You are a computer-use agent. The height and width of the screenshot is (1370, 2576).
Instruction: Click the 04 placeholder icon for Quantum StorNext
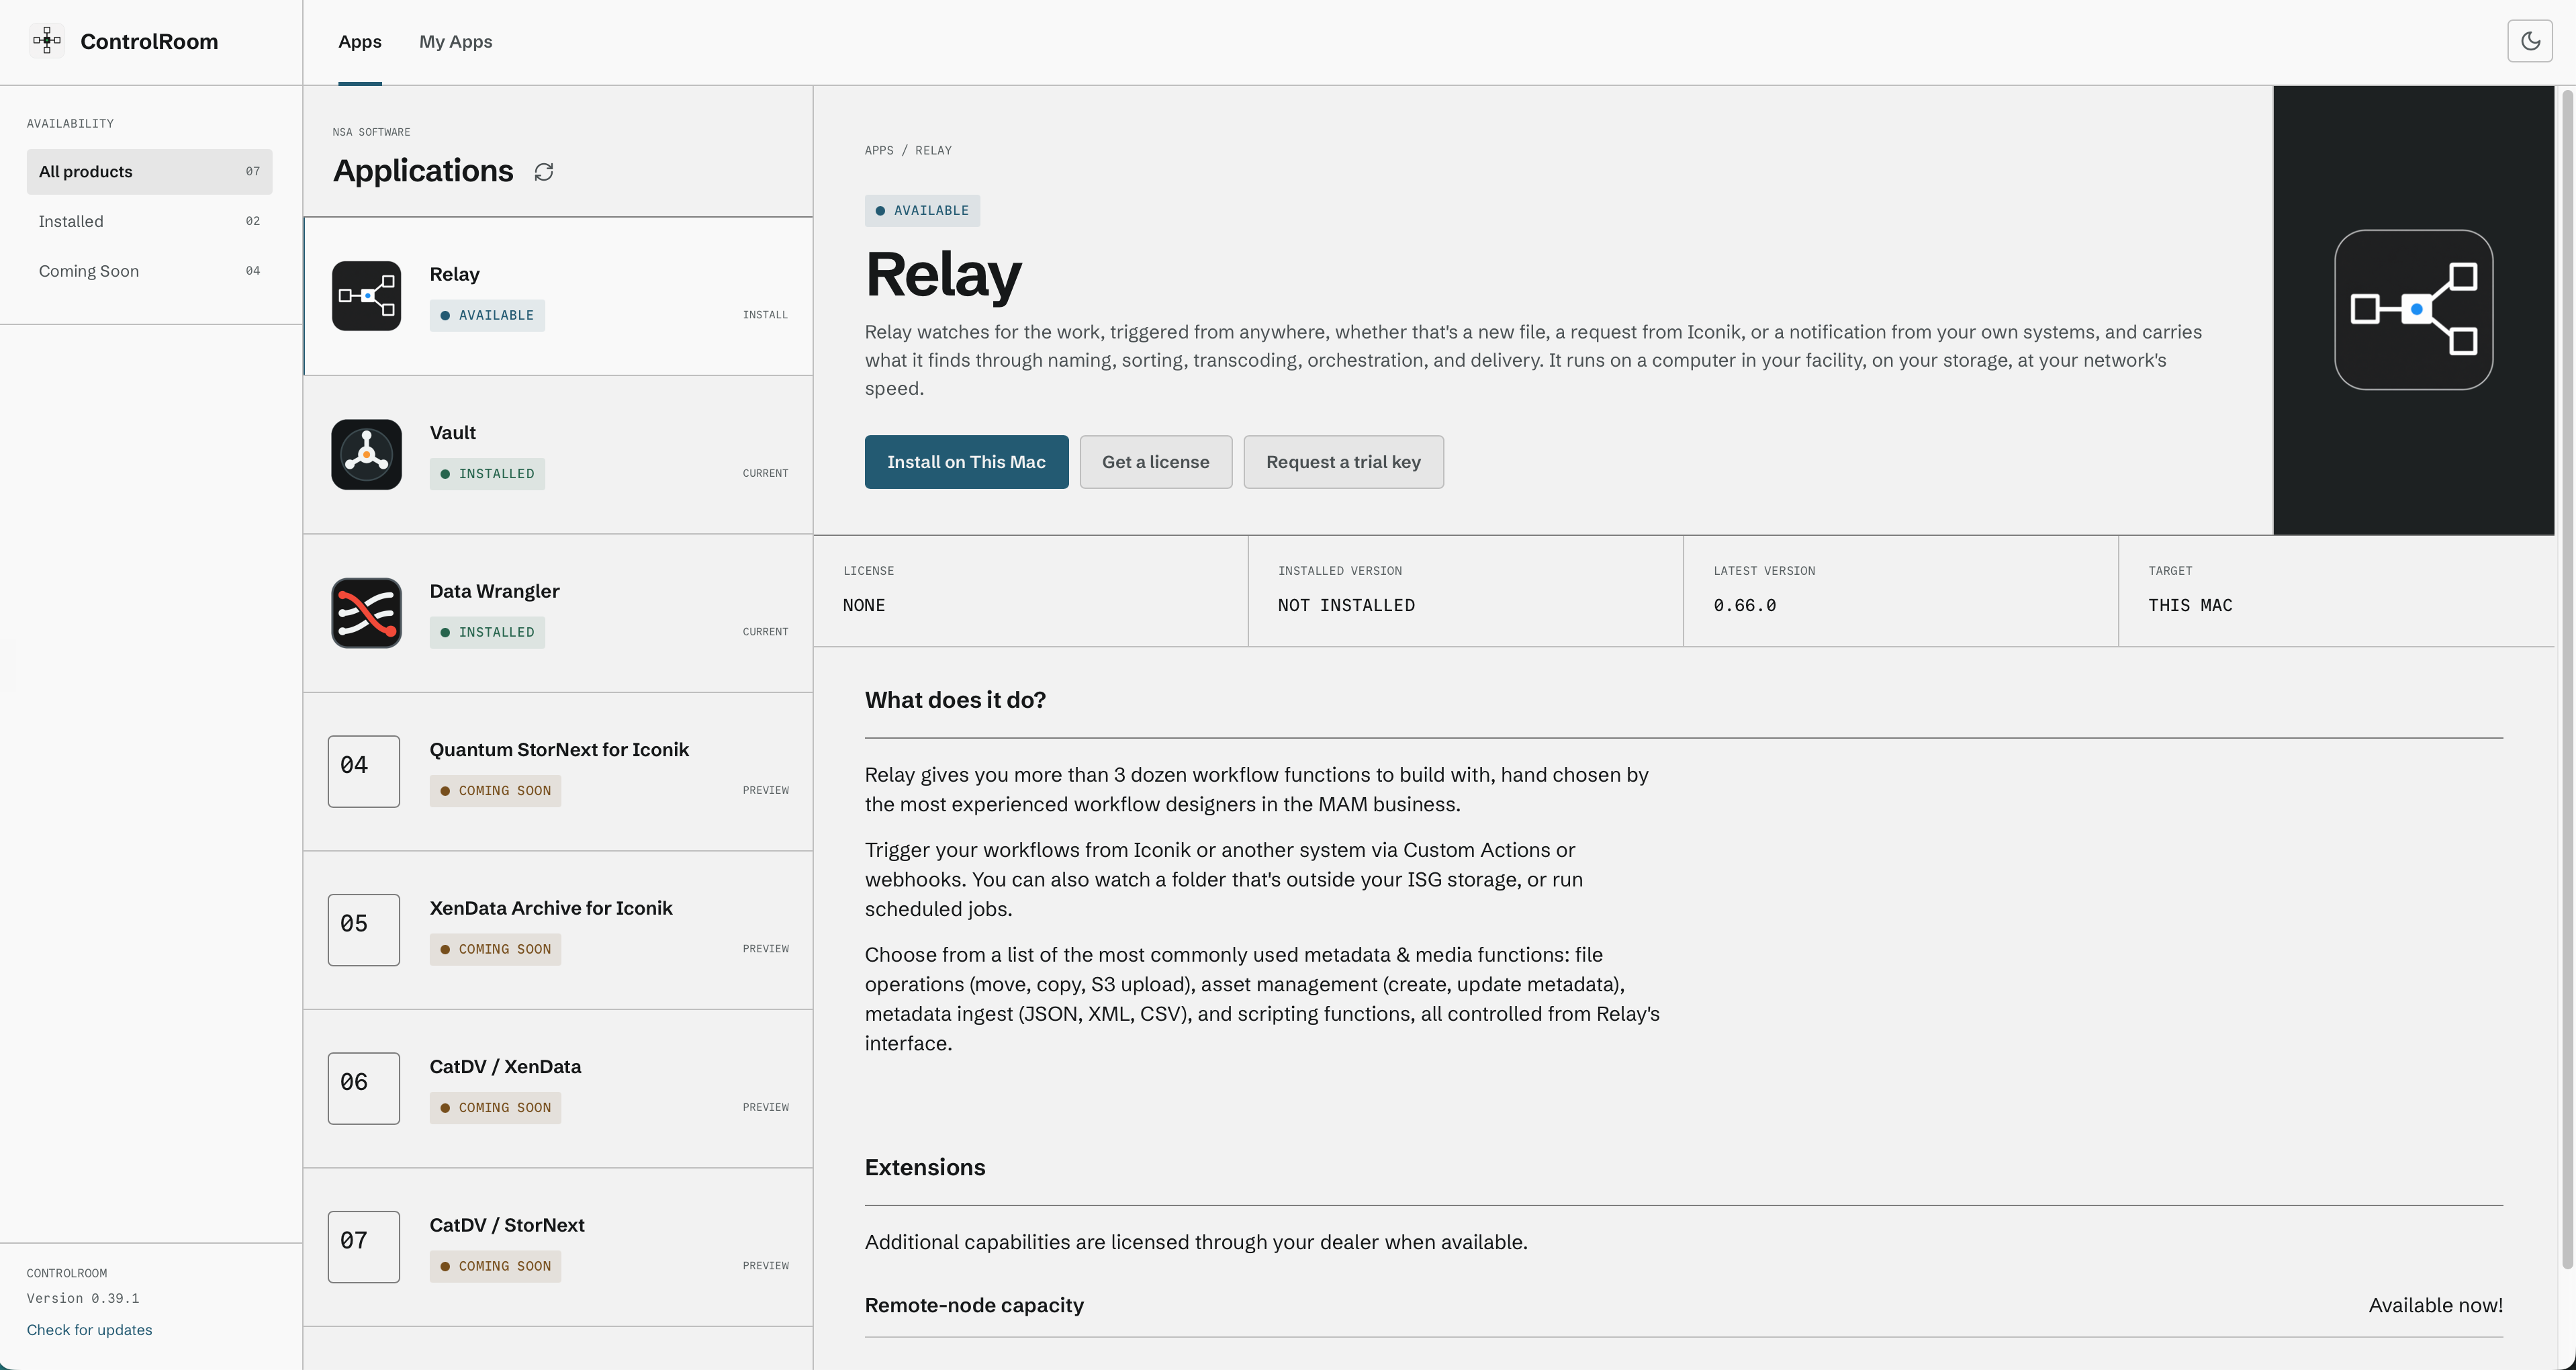click(x=364, y=771)
